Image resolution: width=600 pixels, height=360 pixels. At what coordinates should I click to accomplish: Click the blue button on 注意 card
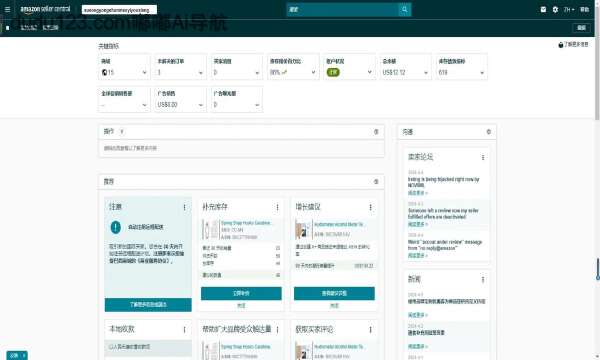pos(148,305)
